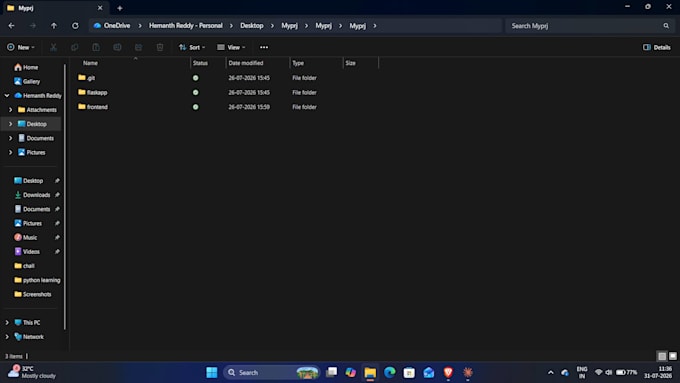
Task: Click the Copy toolbar icon
Action: point(75,47)
